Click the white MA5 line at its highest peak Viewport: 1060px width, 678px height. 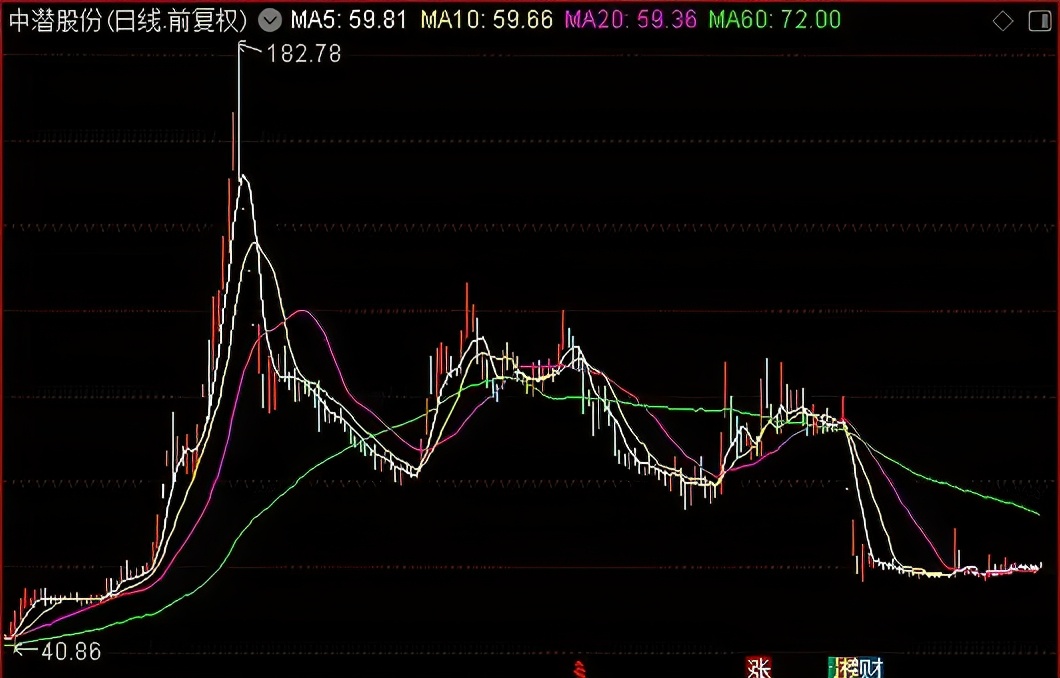click(x=242, y=177)
